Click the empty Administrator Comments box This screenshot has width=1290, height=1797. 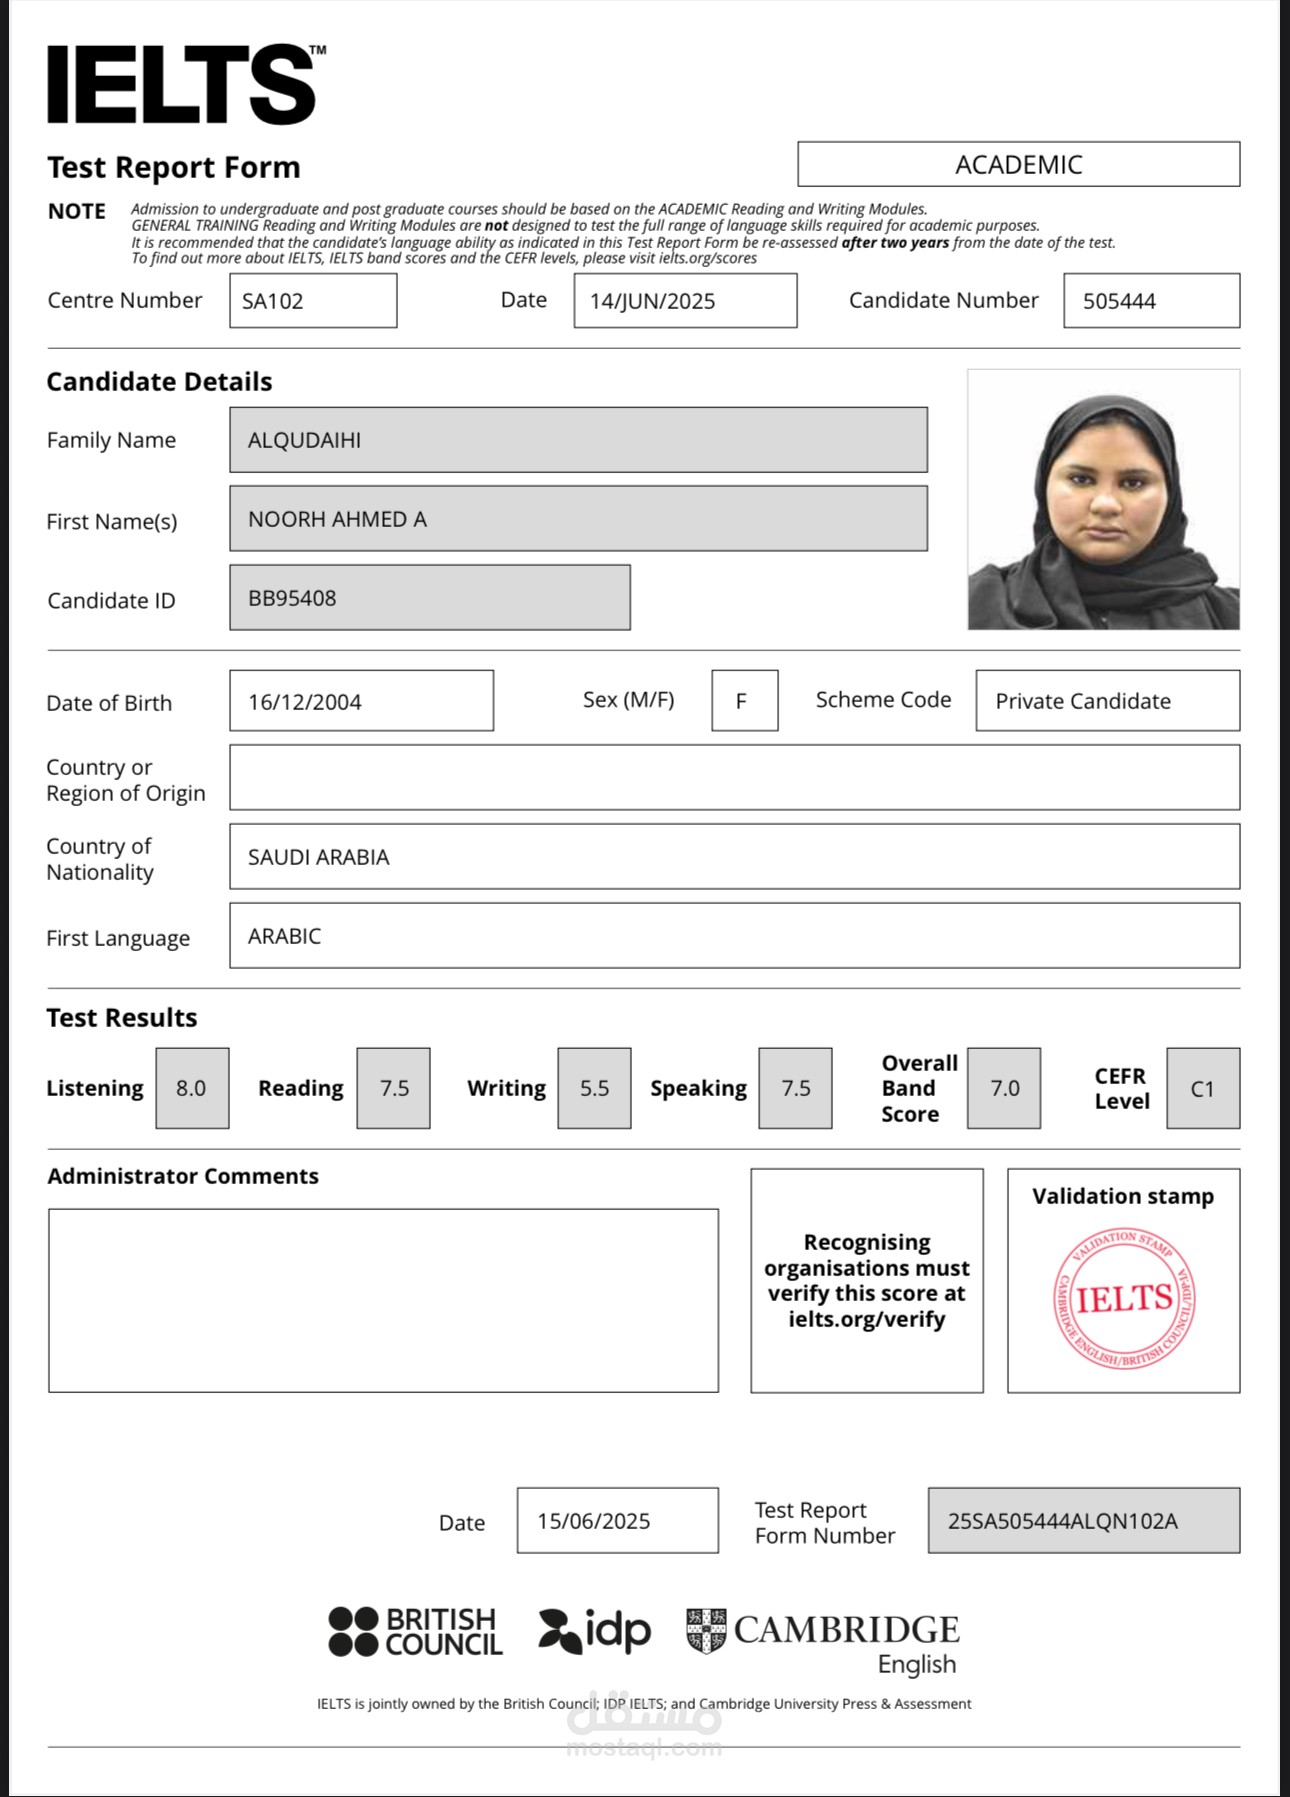click(x=383, y=1300)
